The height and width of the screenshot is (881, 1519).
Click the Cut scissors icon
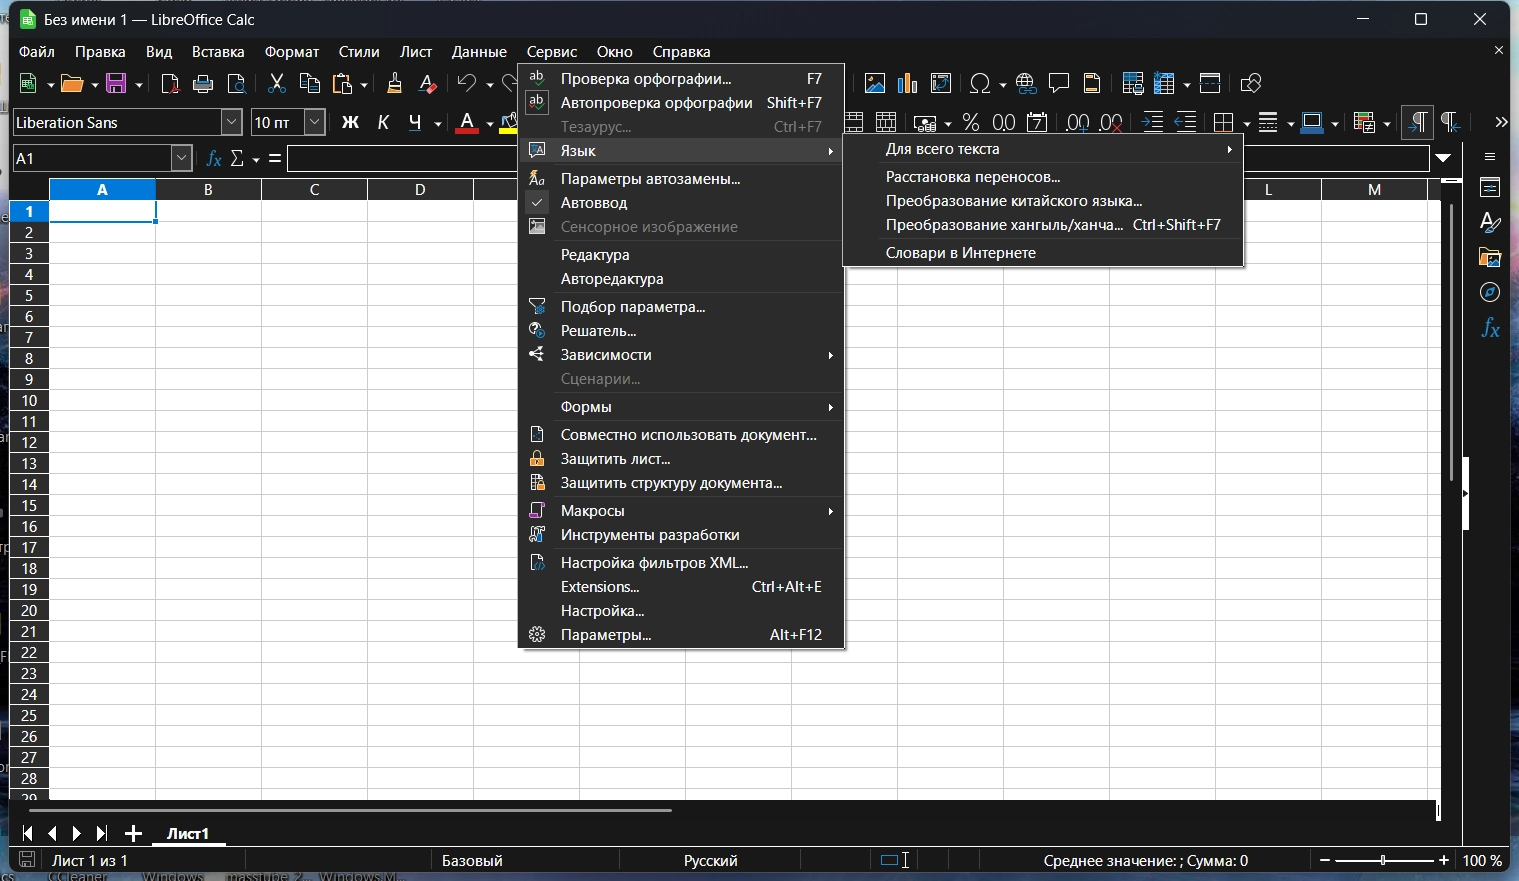point(277,84)
